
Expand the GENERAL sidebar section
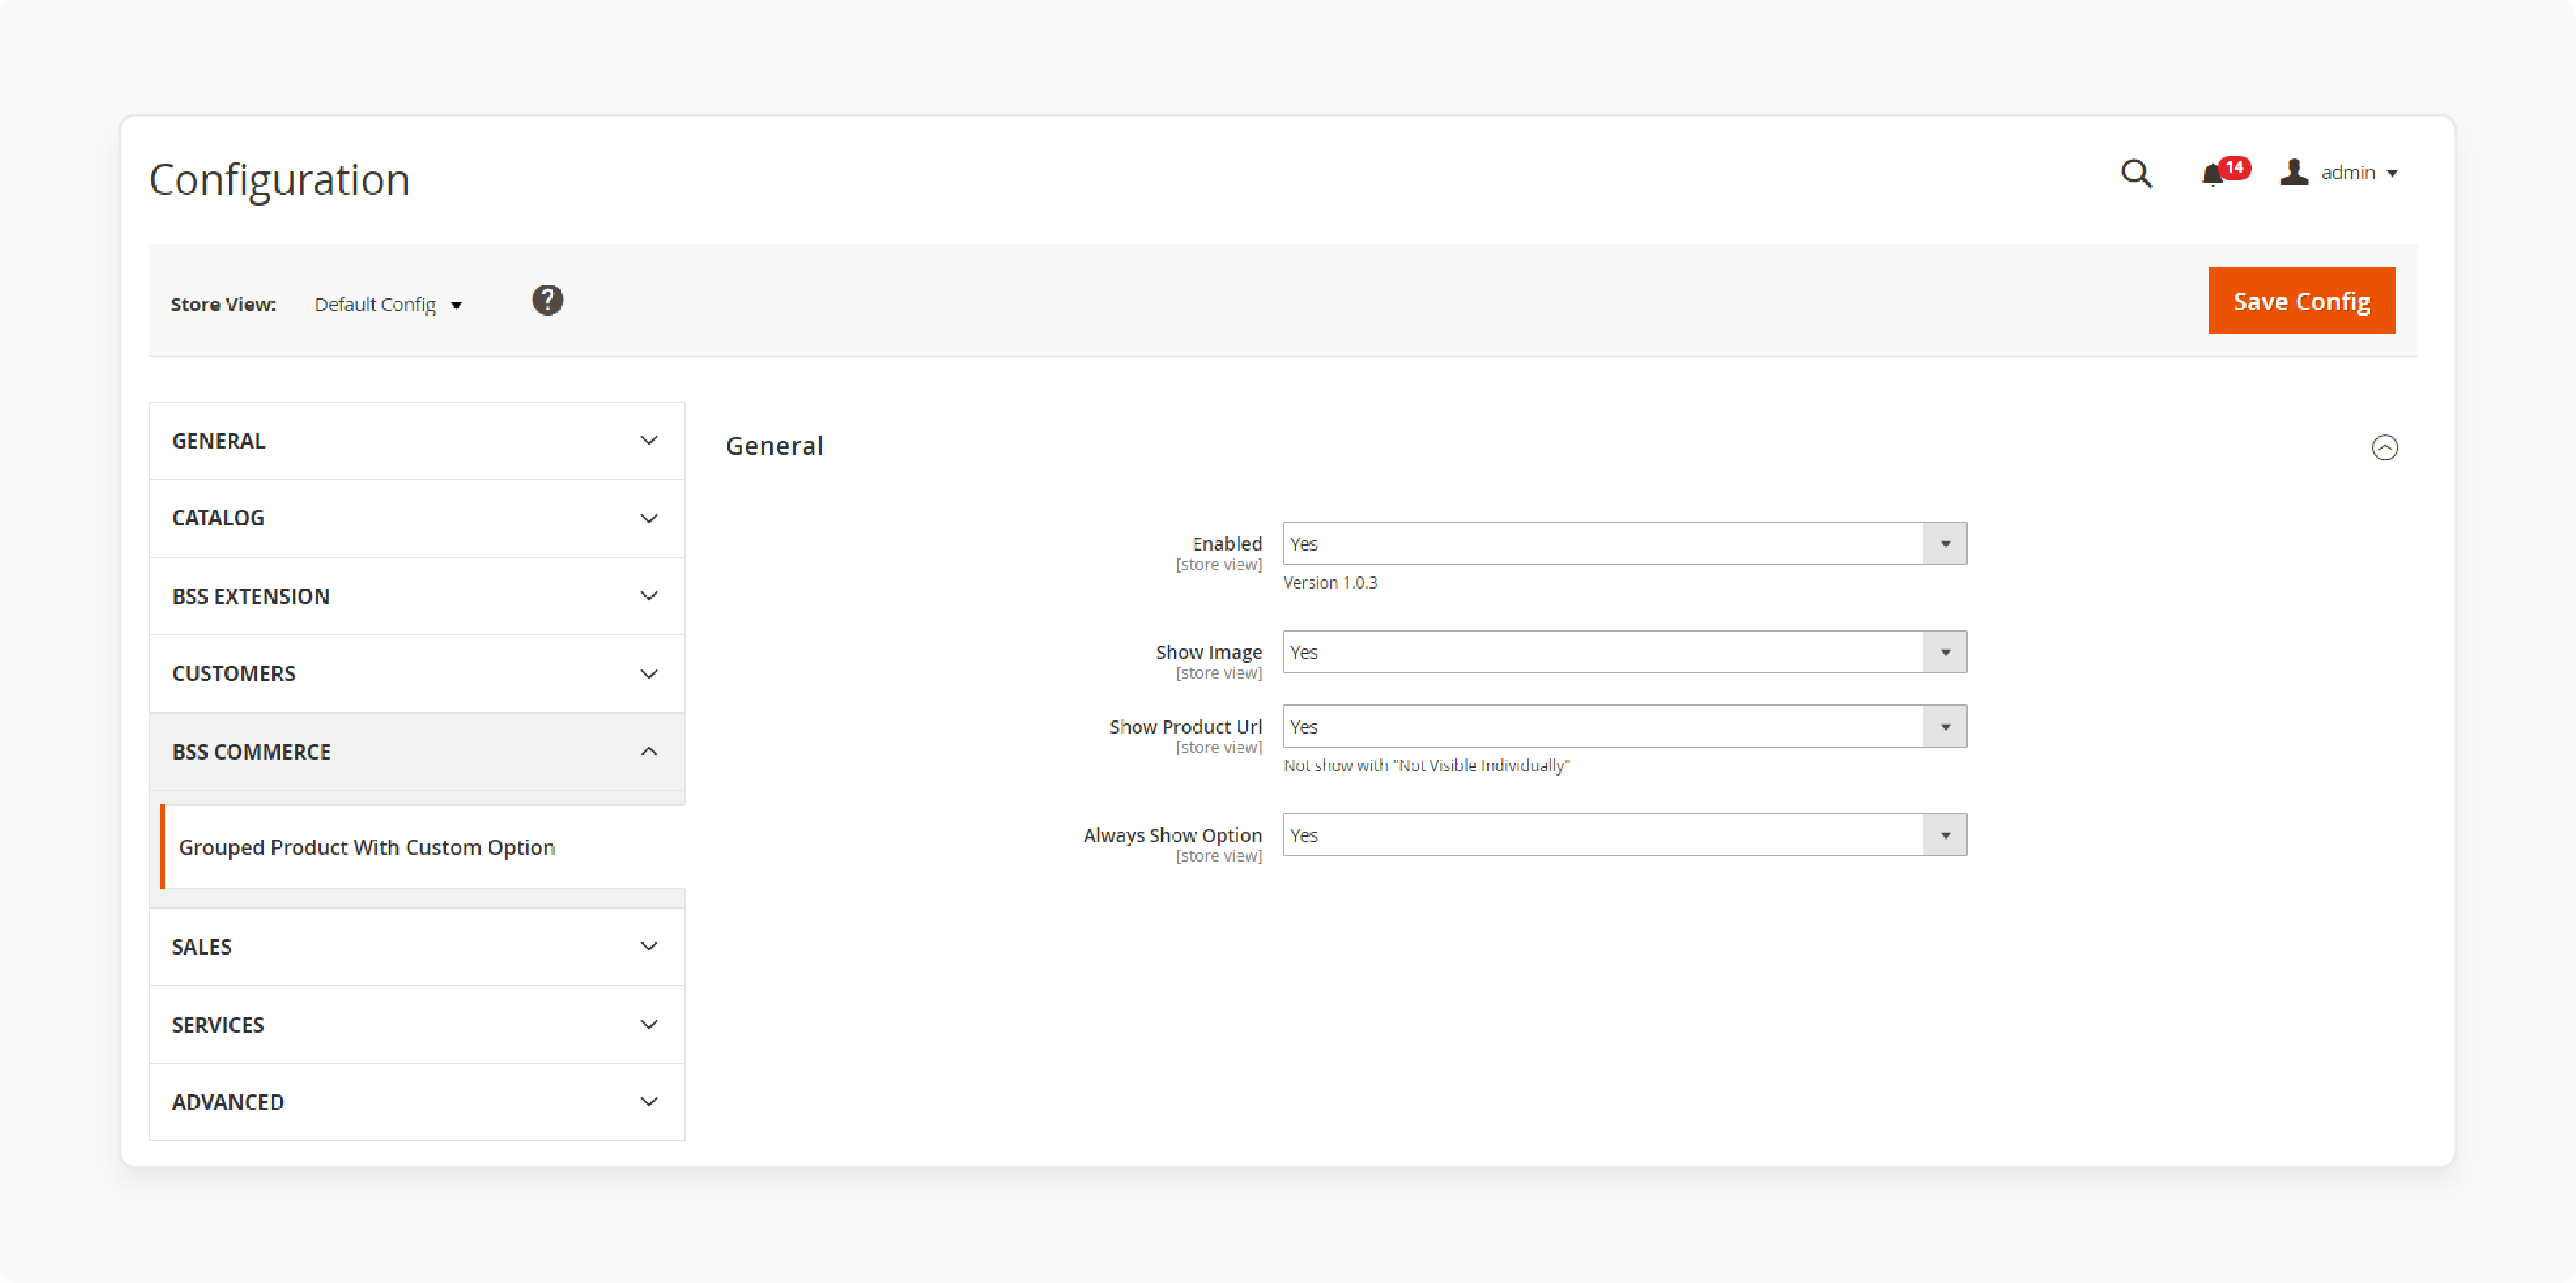pyautogui.click(x=417, y=441)
